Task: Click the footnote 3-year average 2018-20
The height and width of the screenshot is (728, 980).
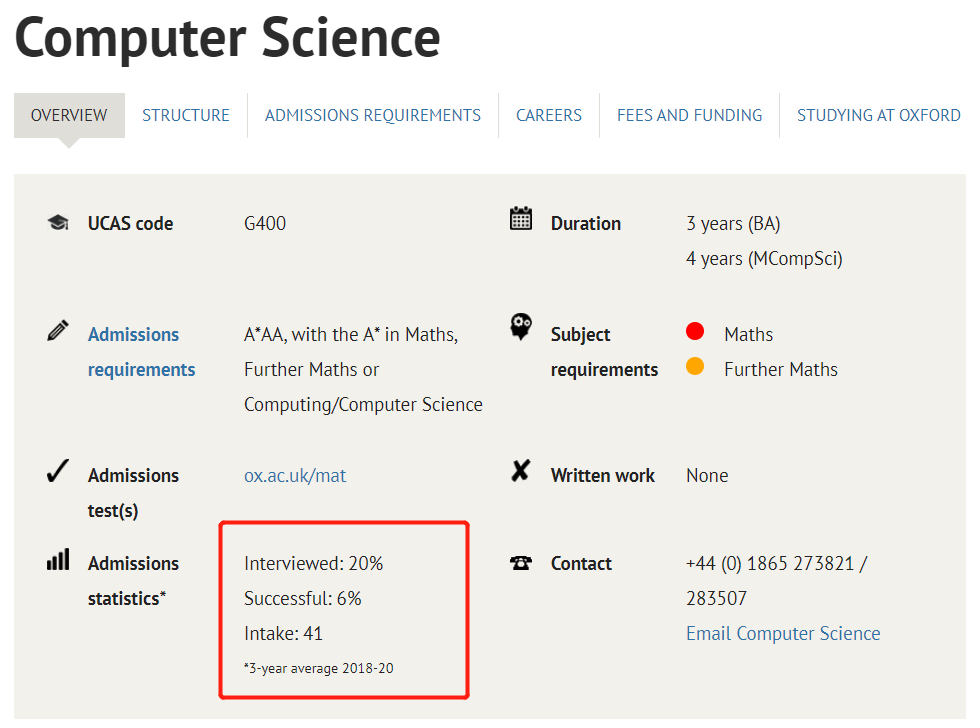Action: click(319, 668)
